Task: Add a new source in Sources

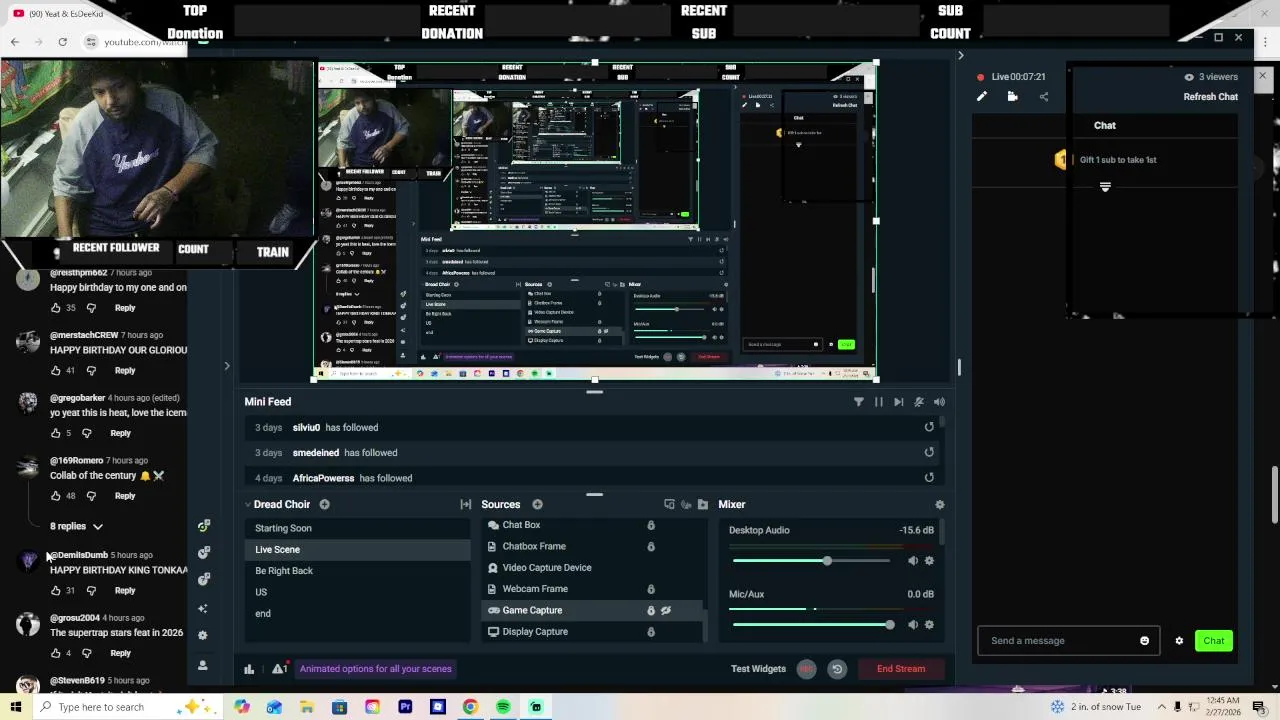Action: (537, 505)
